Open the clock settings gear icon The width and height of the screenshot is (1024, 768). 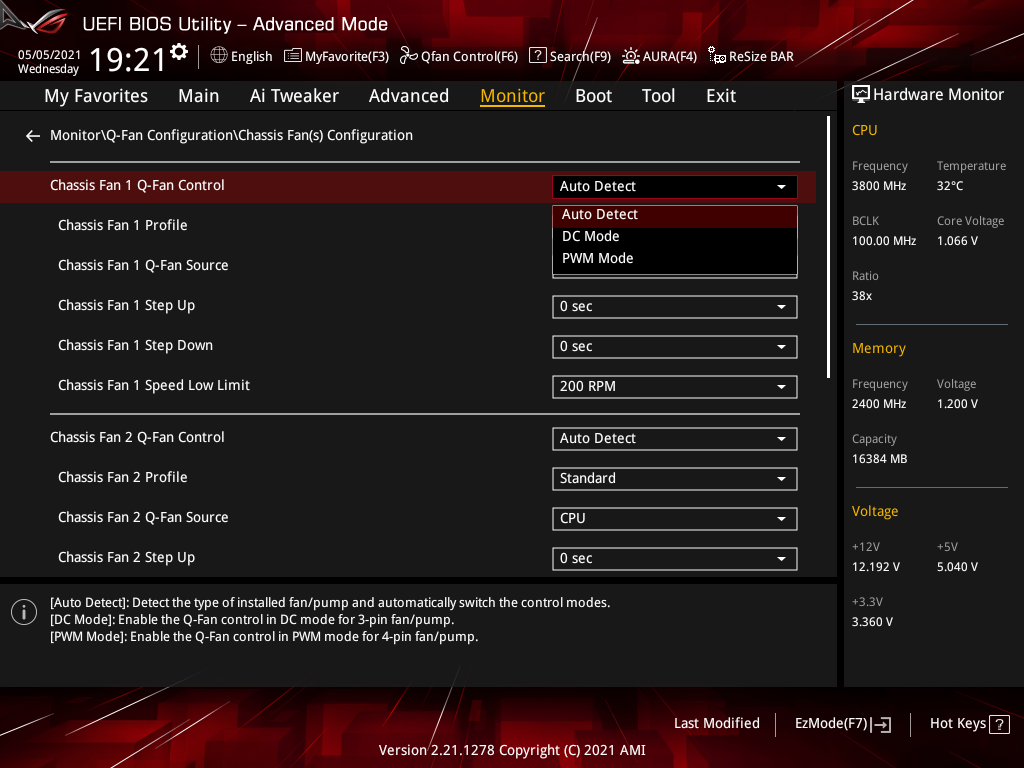(179, 52)
